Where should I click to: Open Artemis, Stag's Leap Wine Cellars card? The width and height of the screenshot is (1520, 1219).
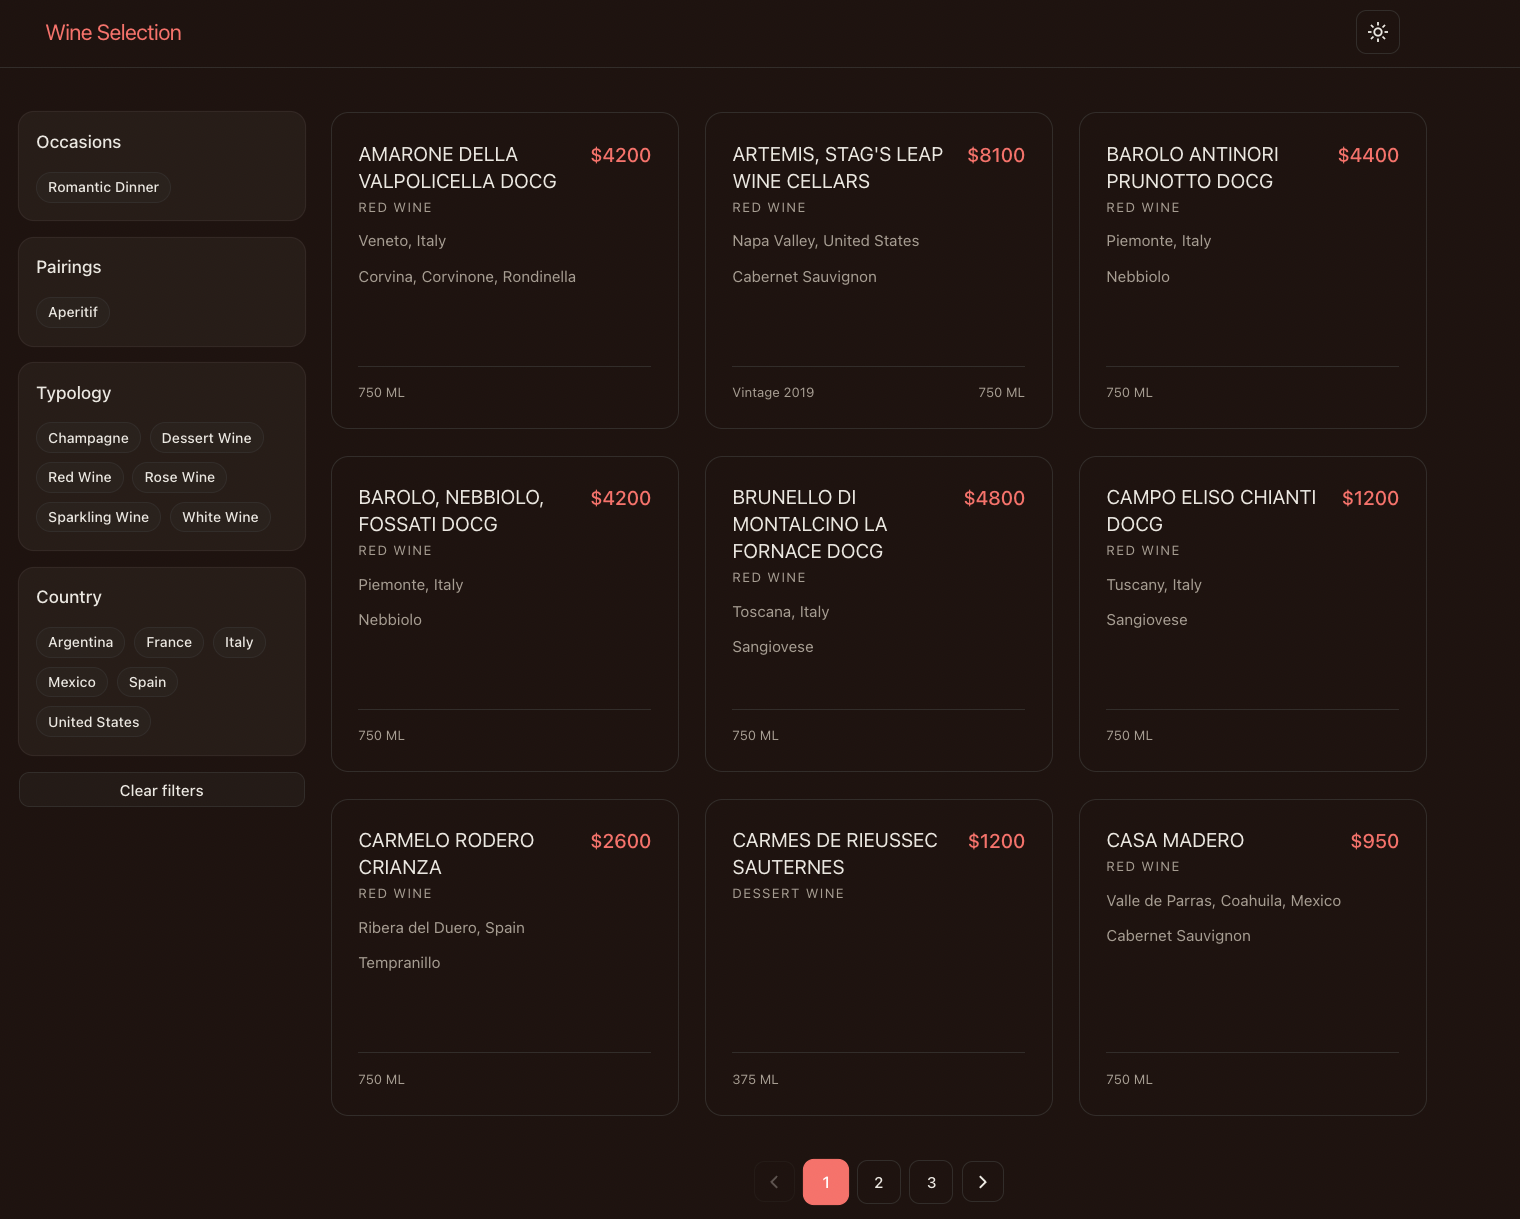(x=879, y=270)
